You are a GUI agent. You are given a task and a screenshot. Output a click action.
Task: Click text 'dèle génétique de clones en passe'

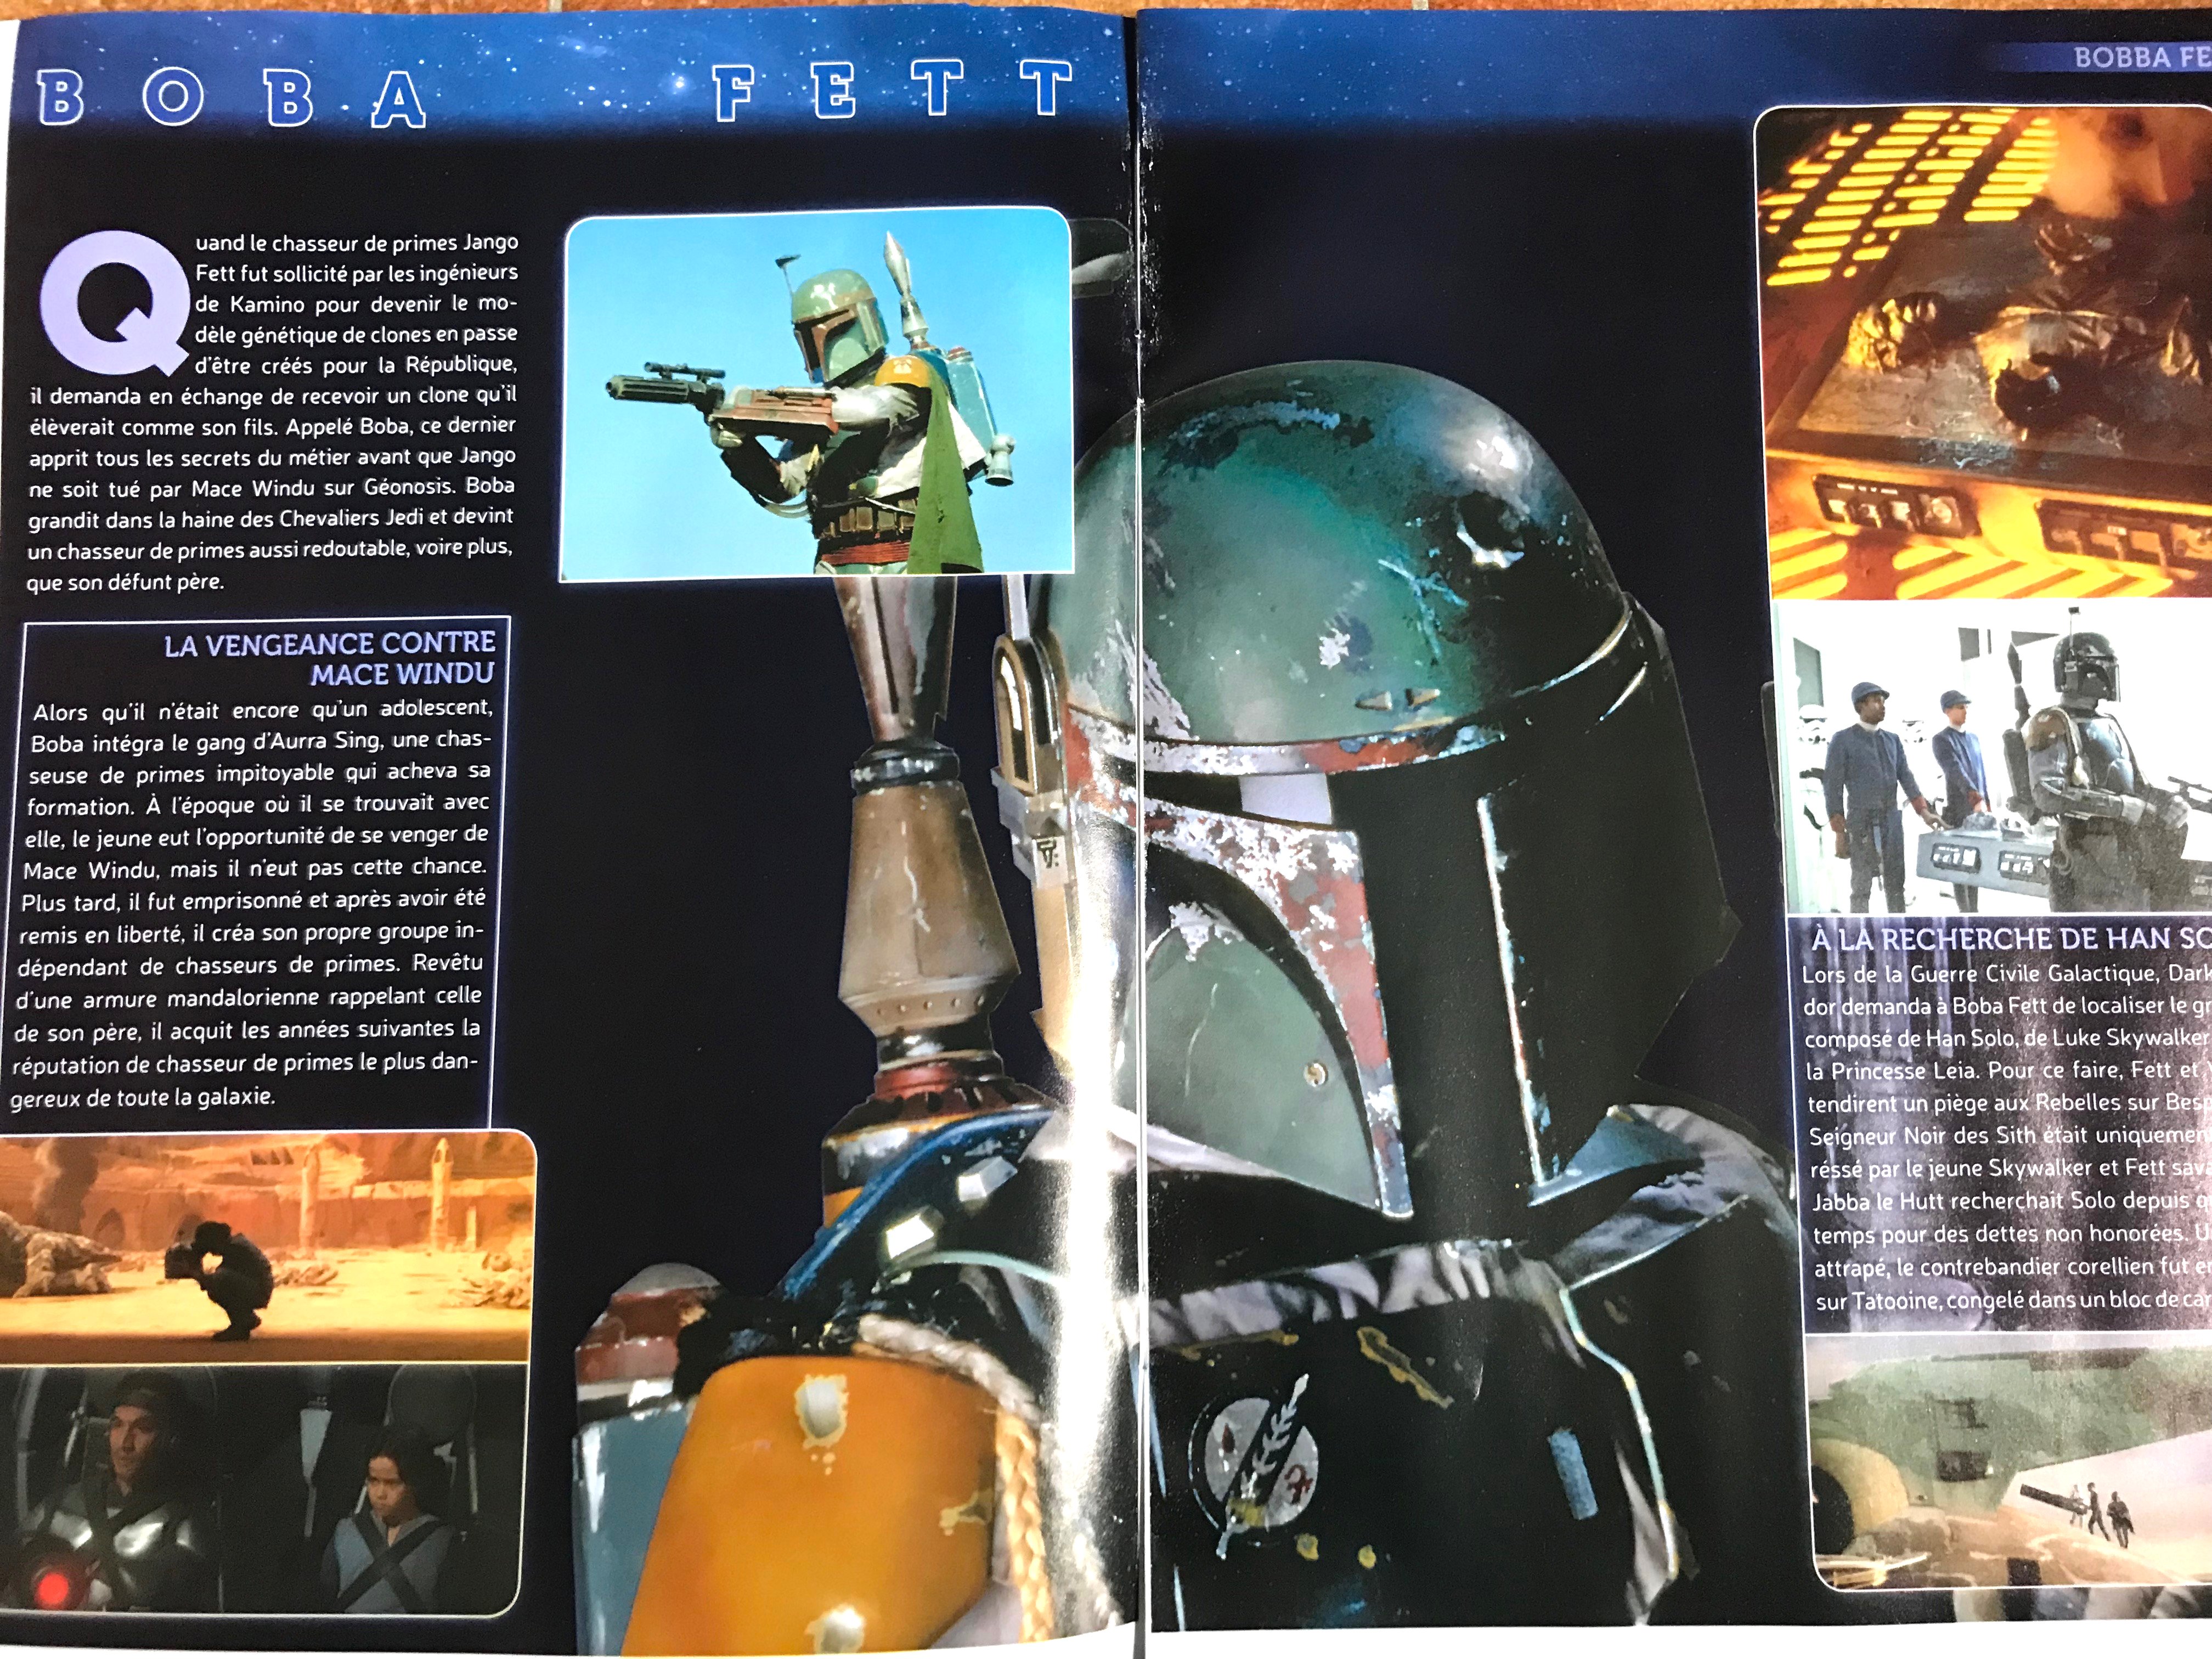pos(357,334)
